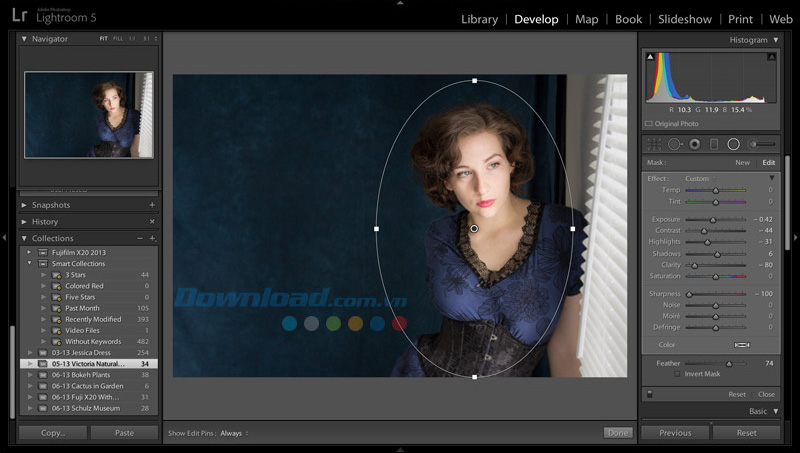Select the Spot Removal tool
This screenshot has width=800, height=453.
coord(674,144)
